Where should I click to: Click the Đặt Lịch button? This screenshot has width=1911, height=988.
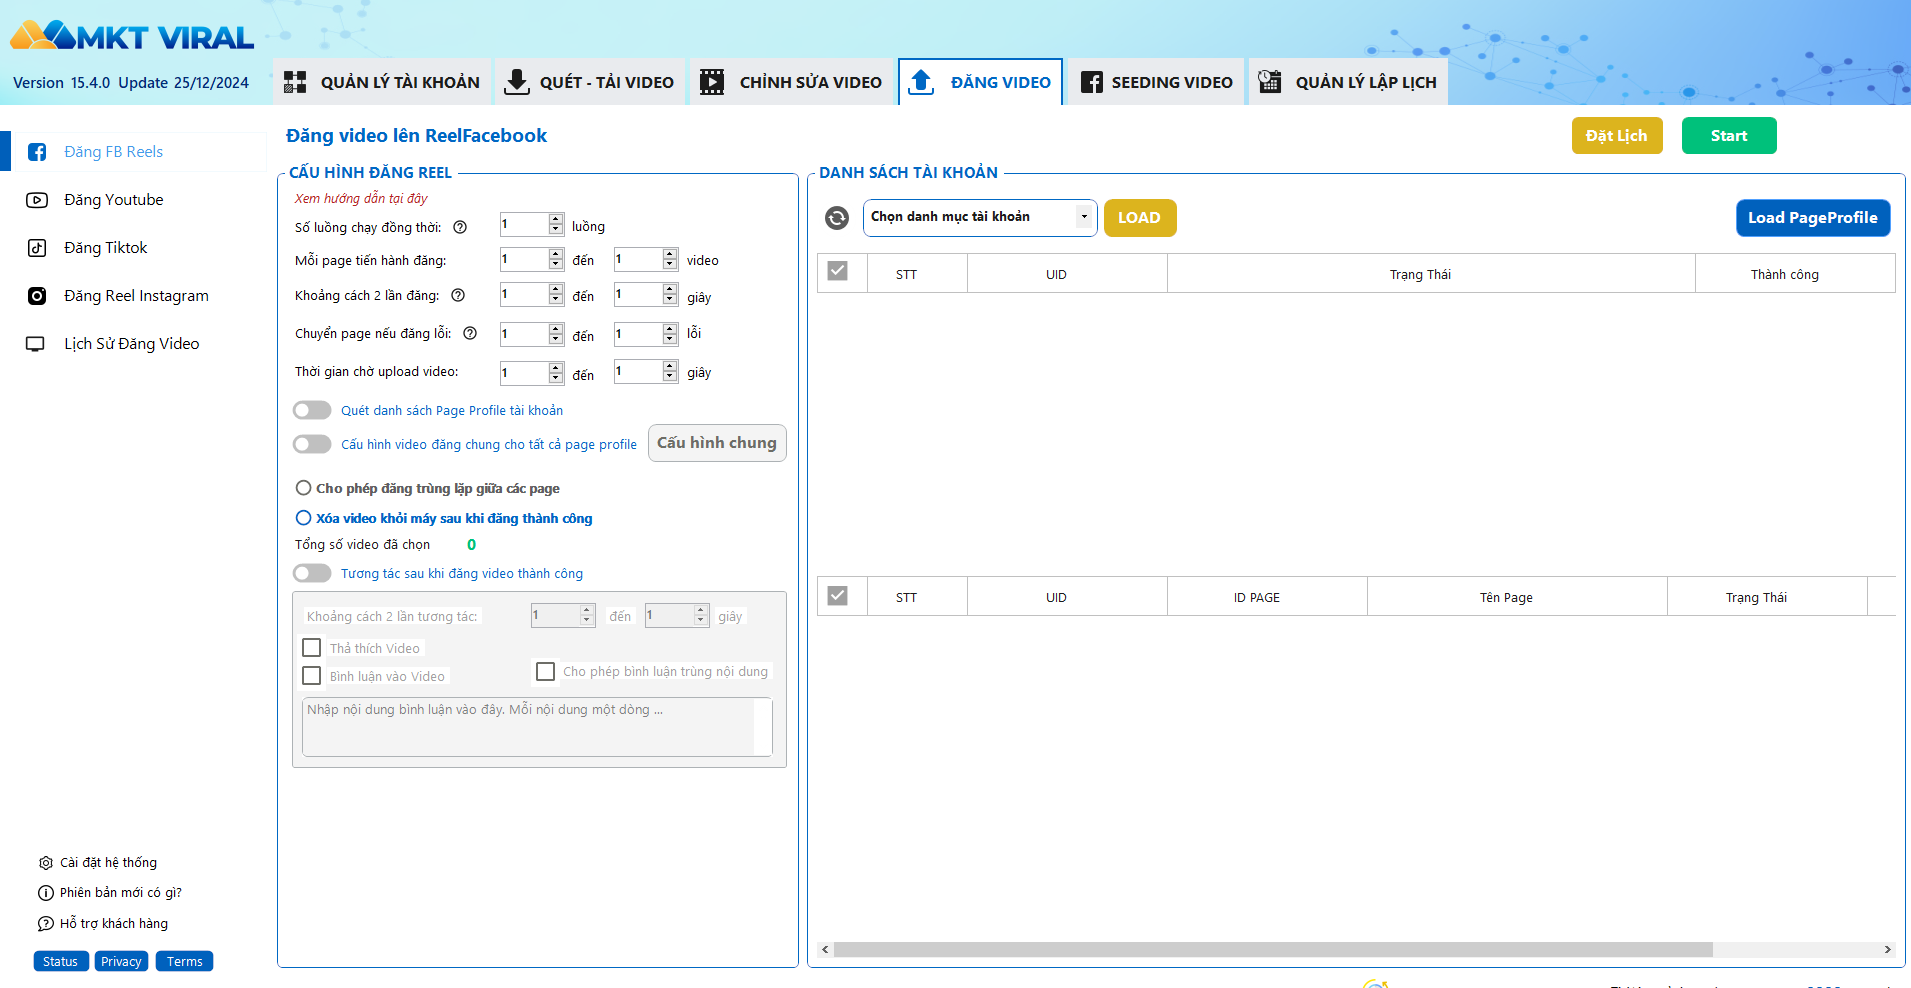tap(1617, 136)
